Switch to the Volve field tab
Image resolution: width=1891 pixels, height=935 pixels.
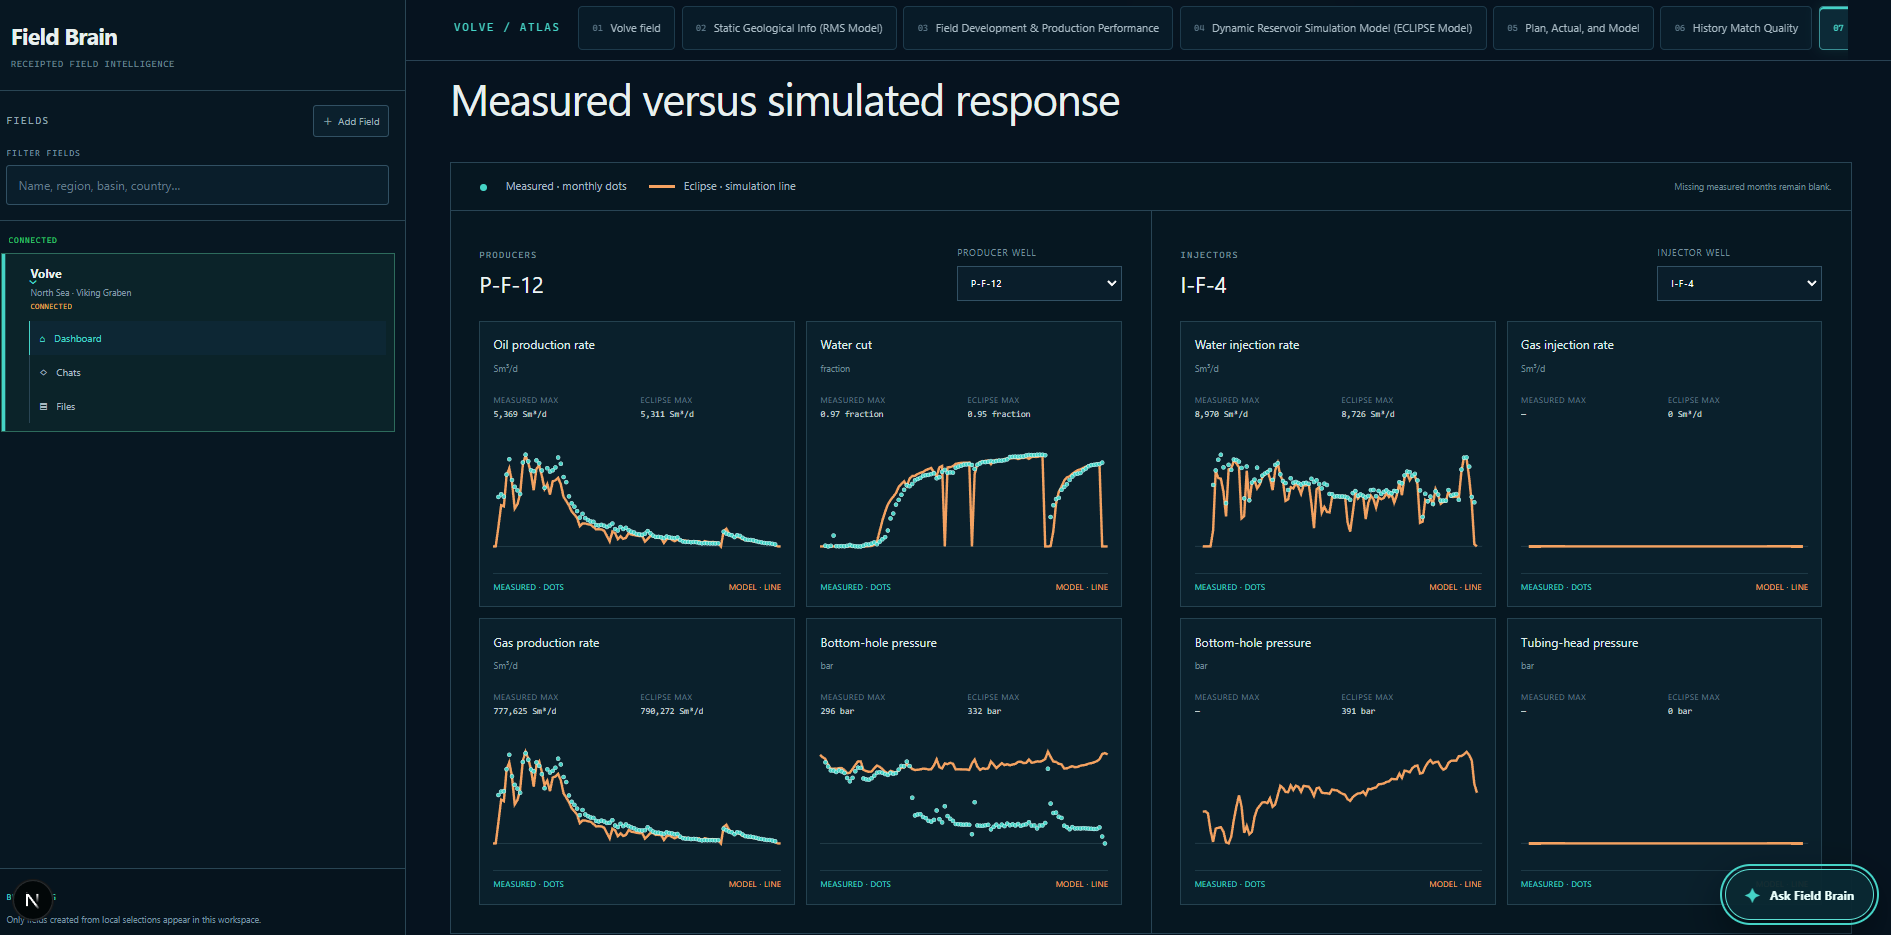pos(626,28)
